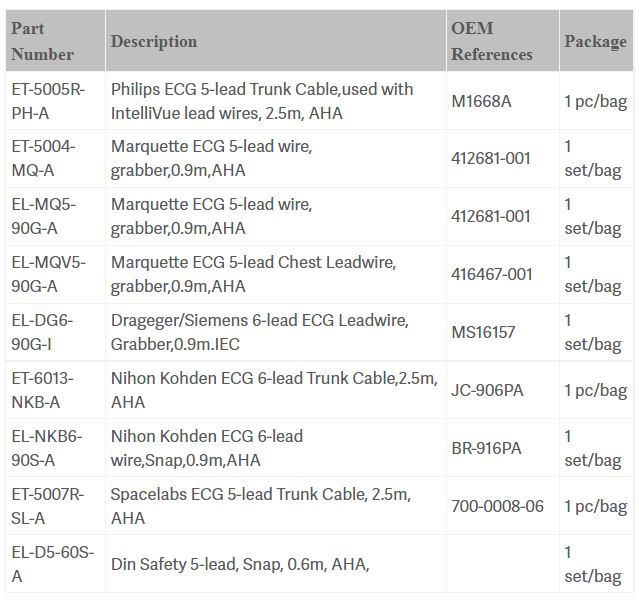Click the Package column header
Image resolution: width=639 pixels, height=601 pixels.
click(595, 41)
